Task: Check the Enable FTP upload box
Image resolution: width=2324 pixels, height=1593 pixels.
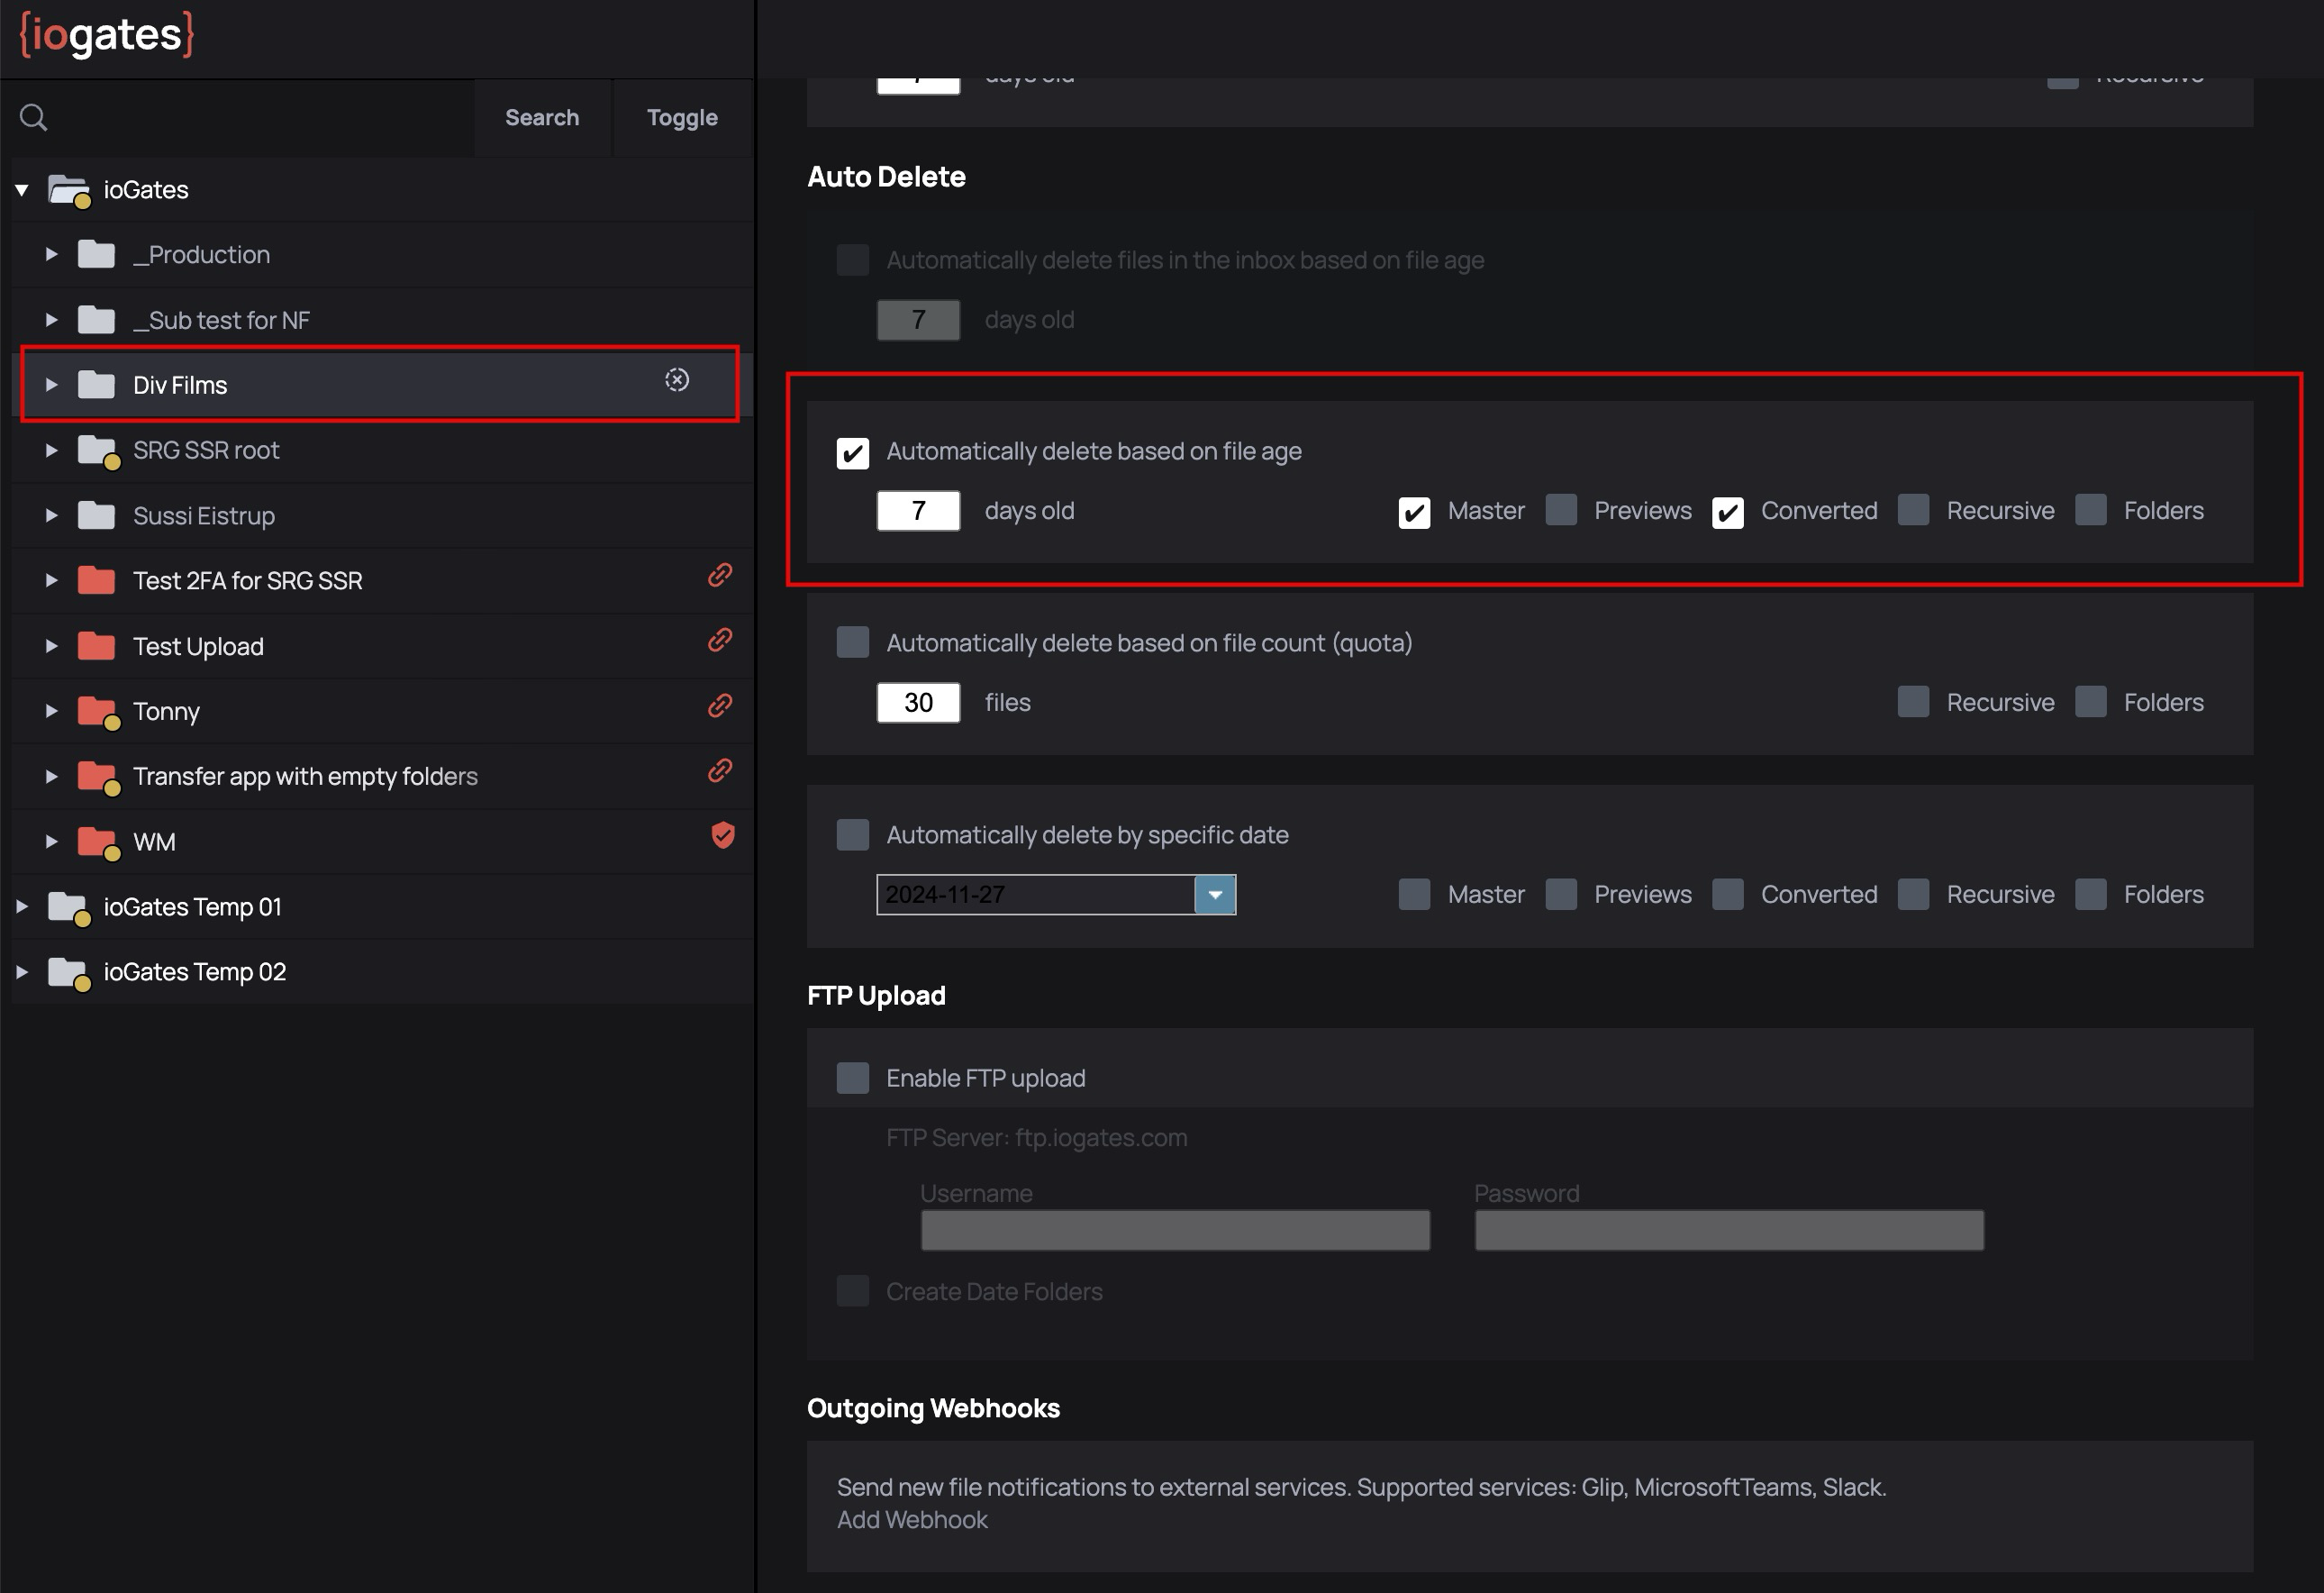Action: [x=852, y=1078]
